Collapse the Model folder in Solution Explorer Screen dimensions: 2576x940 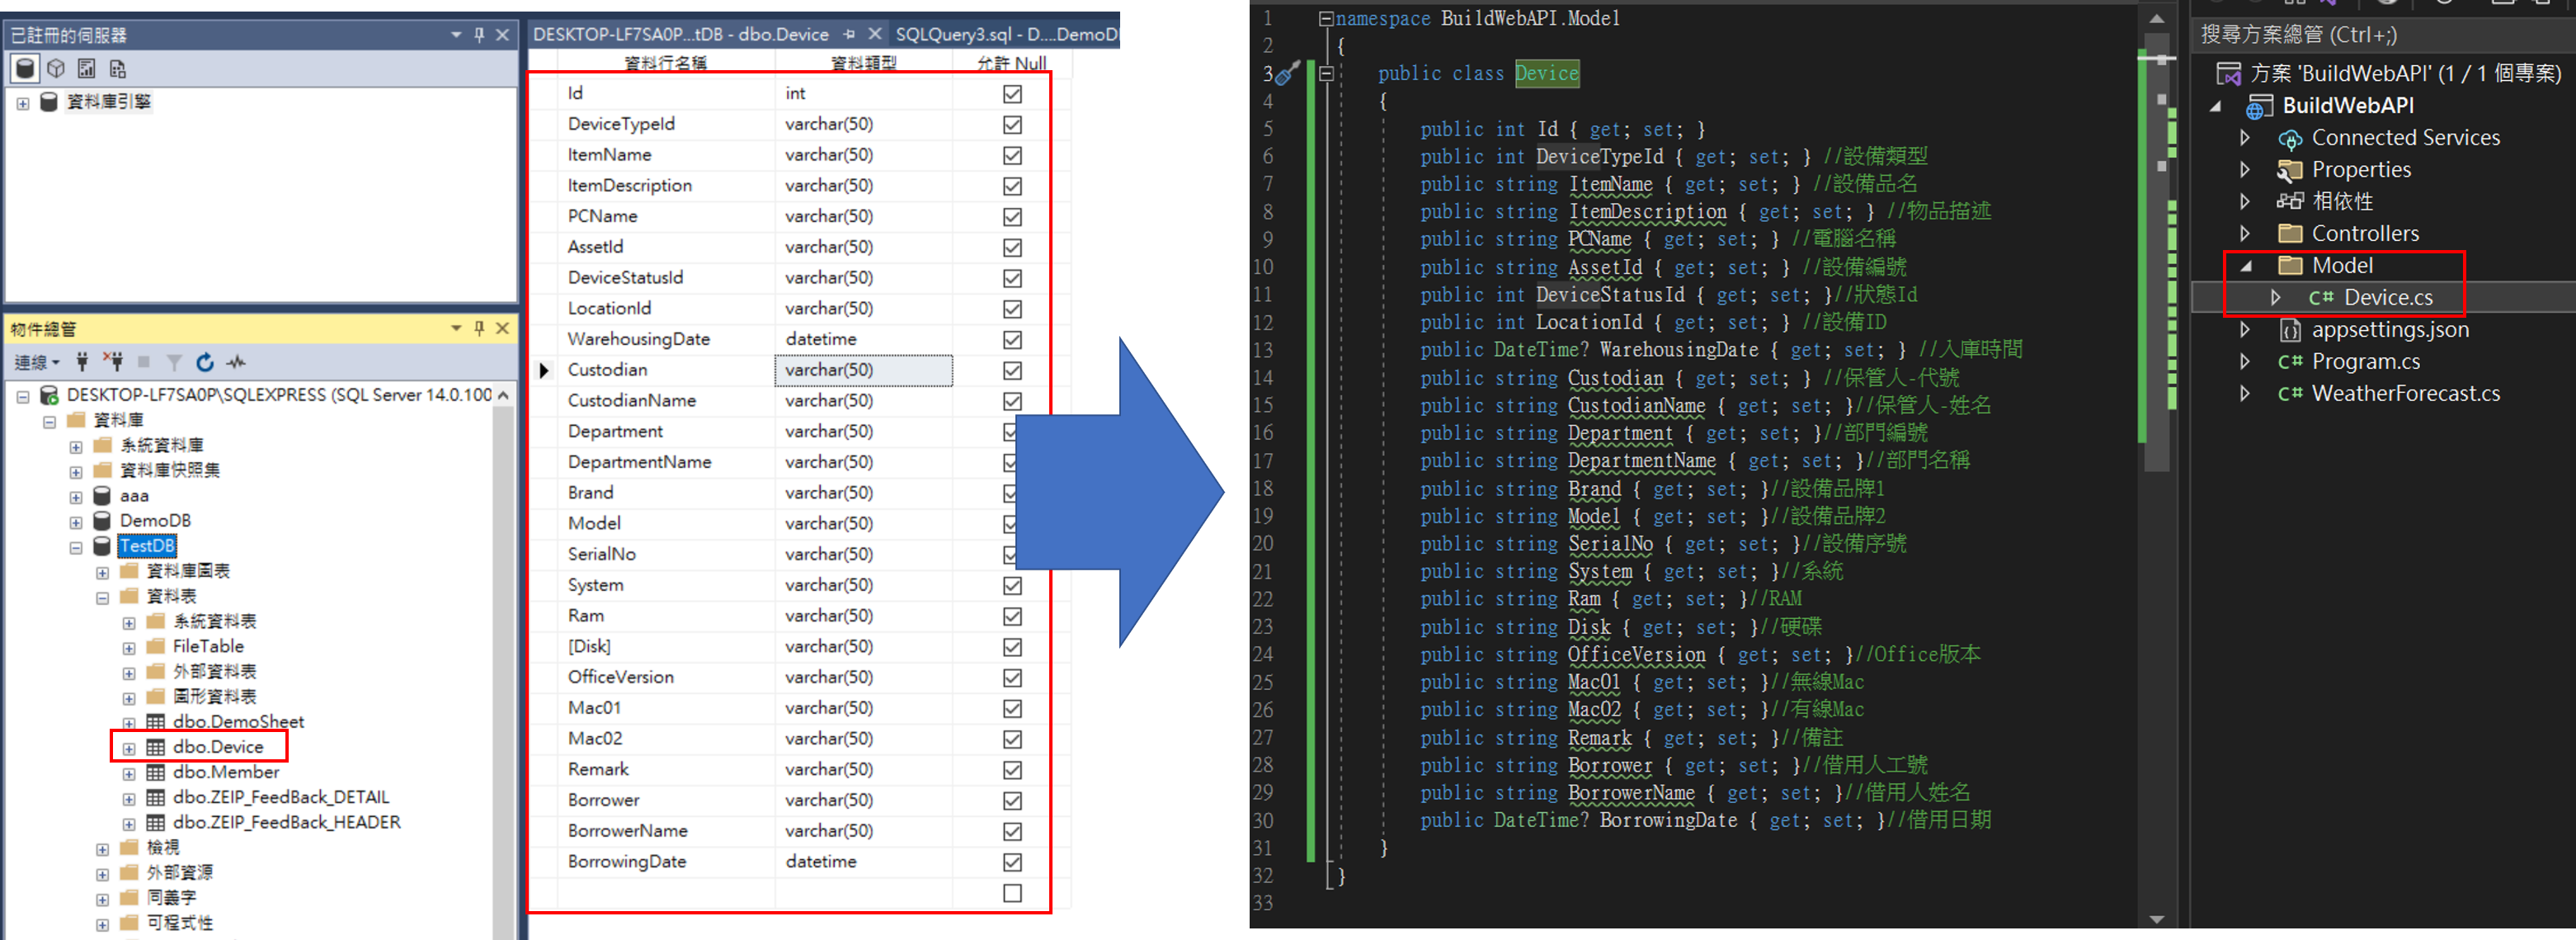click(x=2245, y=266)
